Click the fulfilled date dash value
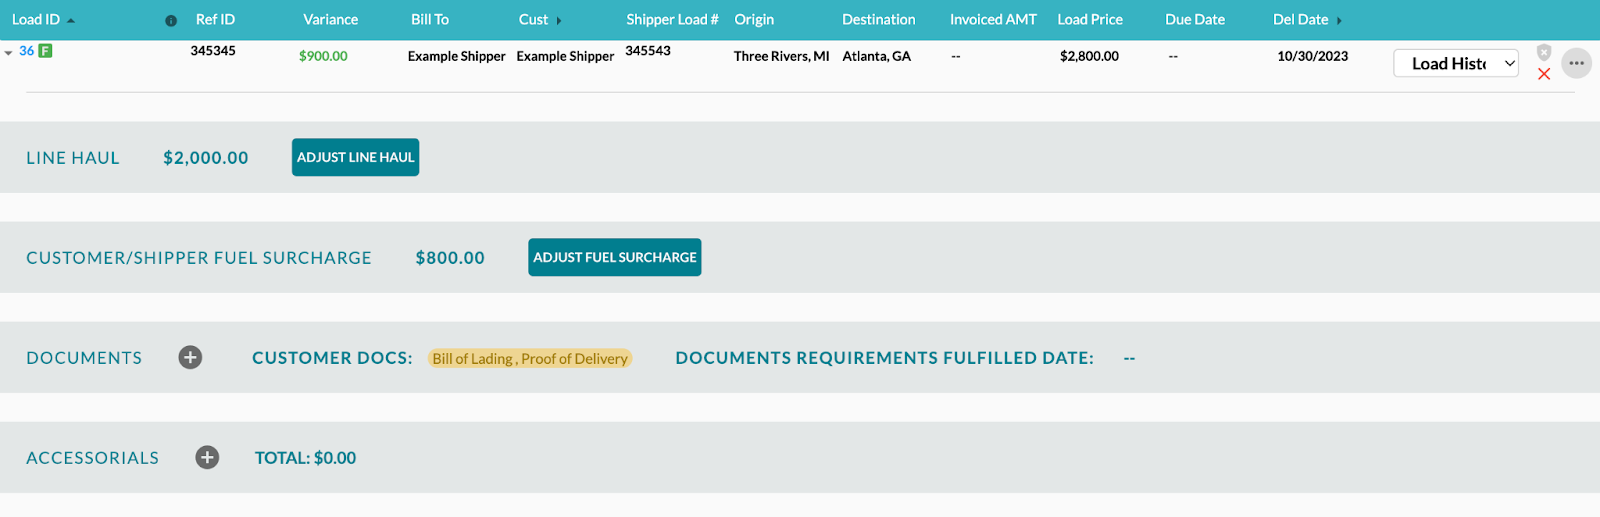The image size is (1600, 517). pyautogui.click(x=1129, y=358)
